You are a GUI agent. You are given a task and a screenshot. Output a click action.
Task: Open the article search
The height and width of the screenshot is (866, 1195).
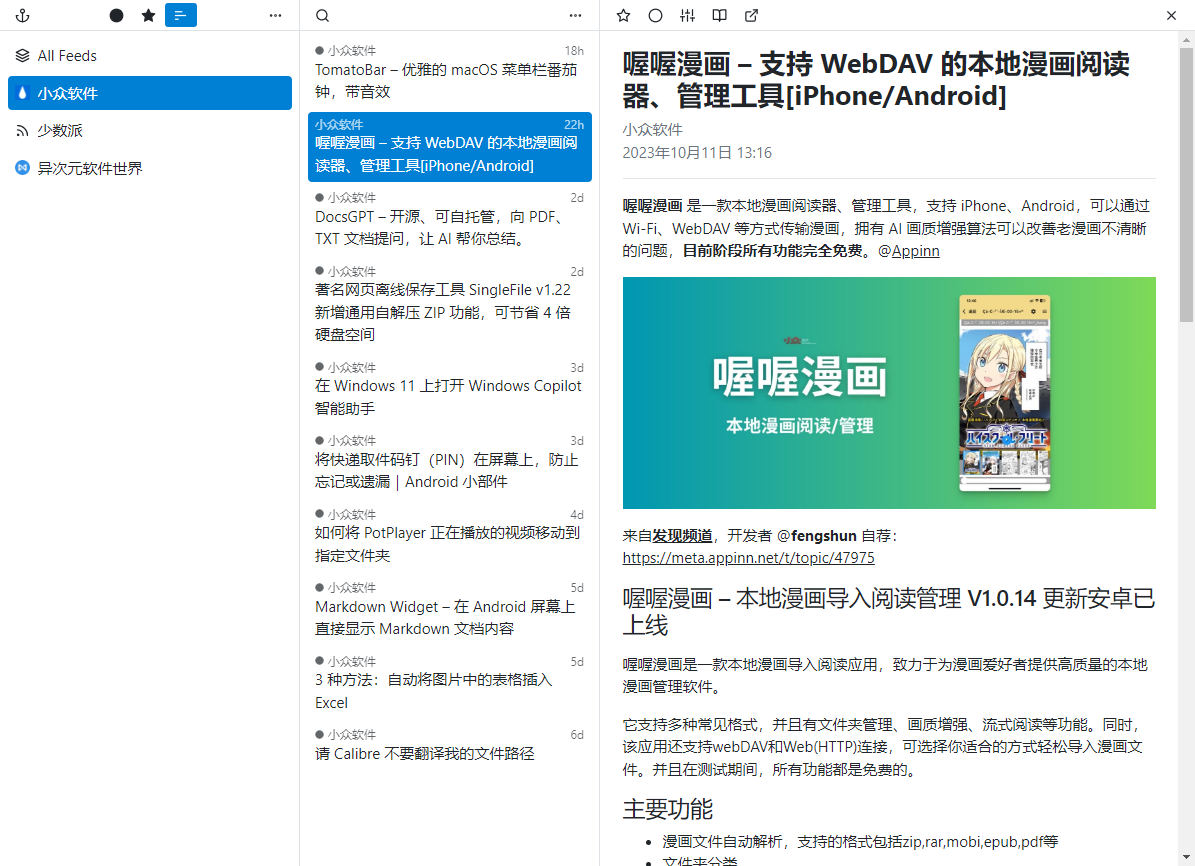pos(323,15)
